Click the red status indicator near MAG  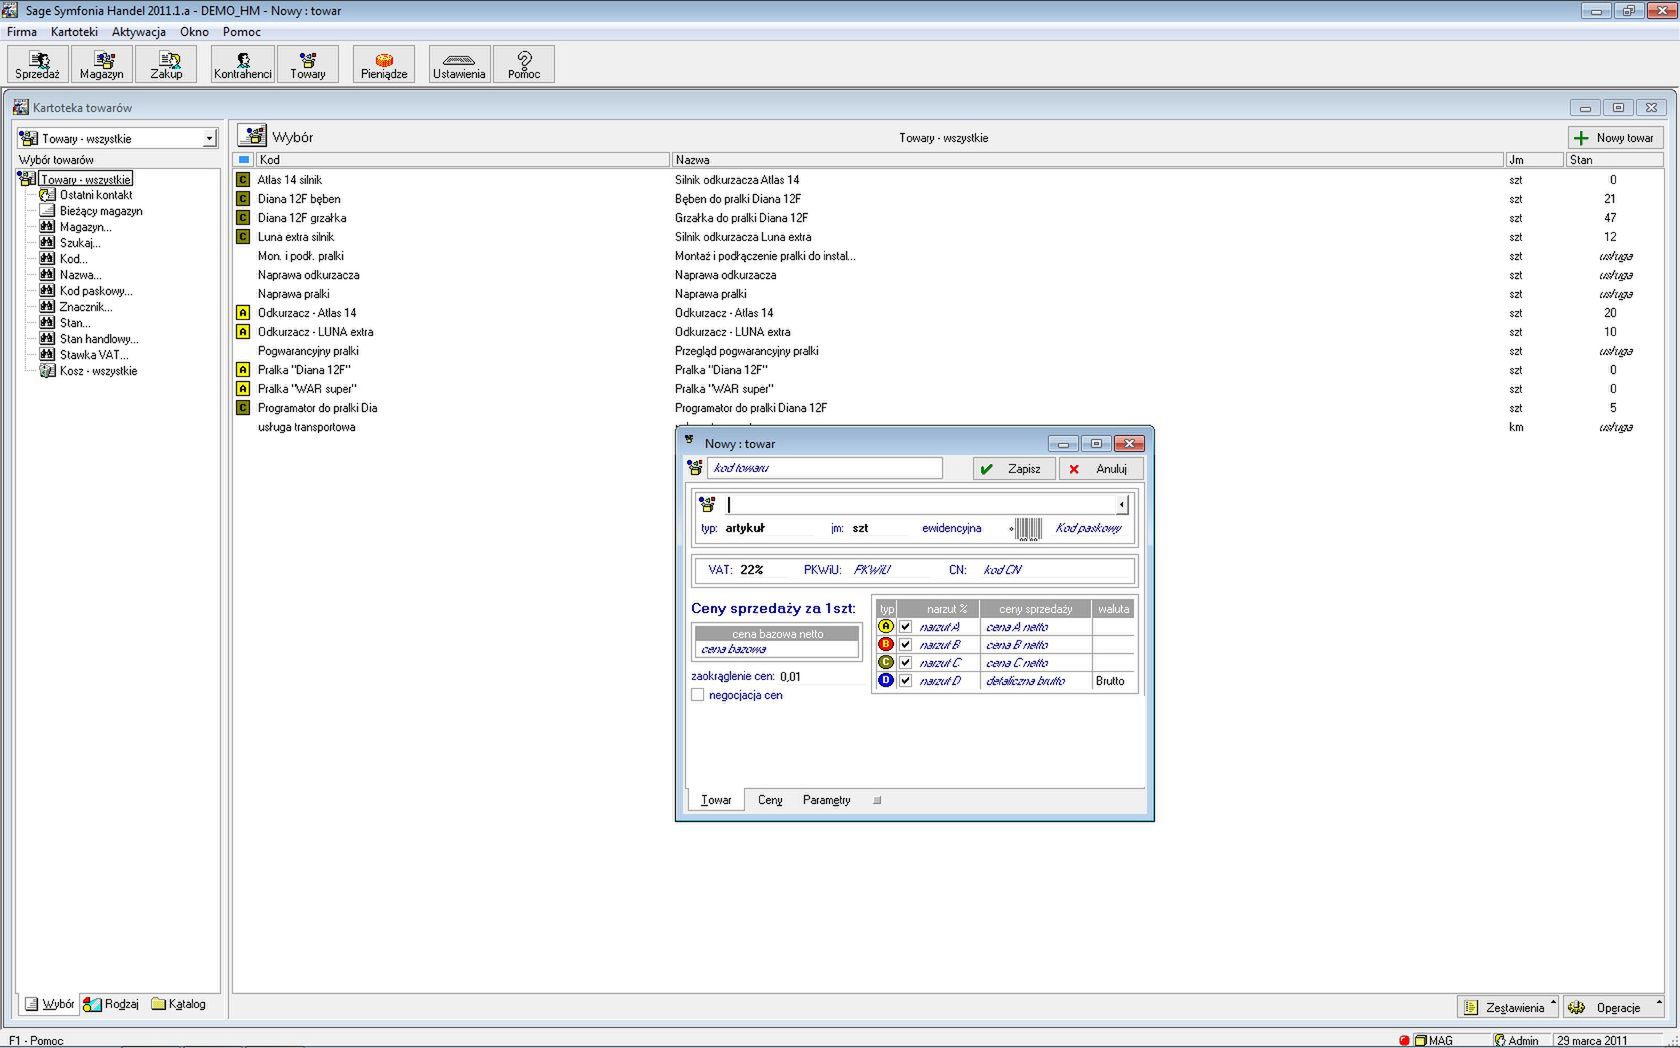click(x=1404, y=1040)
